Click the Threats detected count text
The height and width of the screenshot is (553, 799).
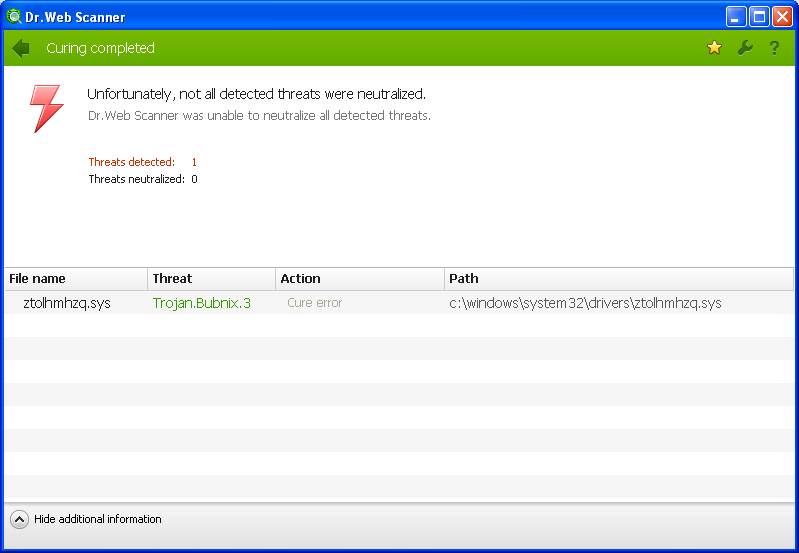143,162
